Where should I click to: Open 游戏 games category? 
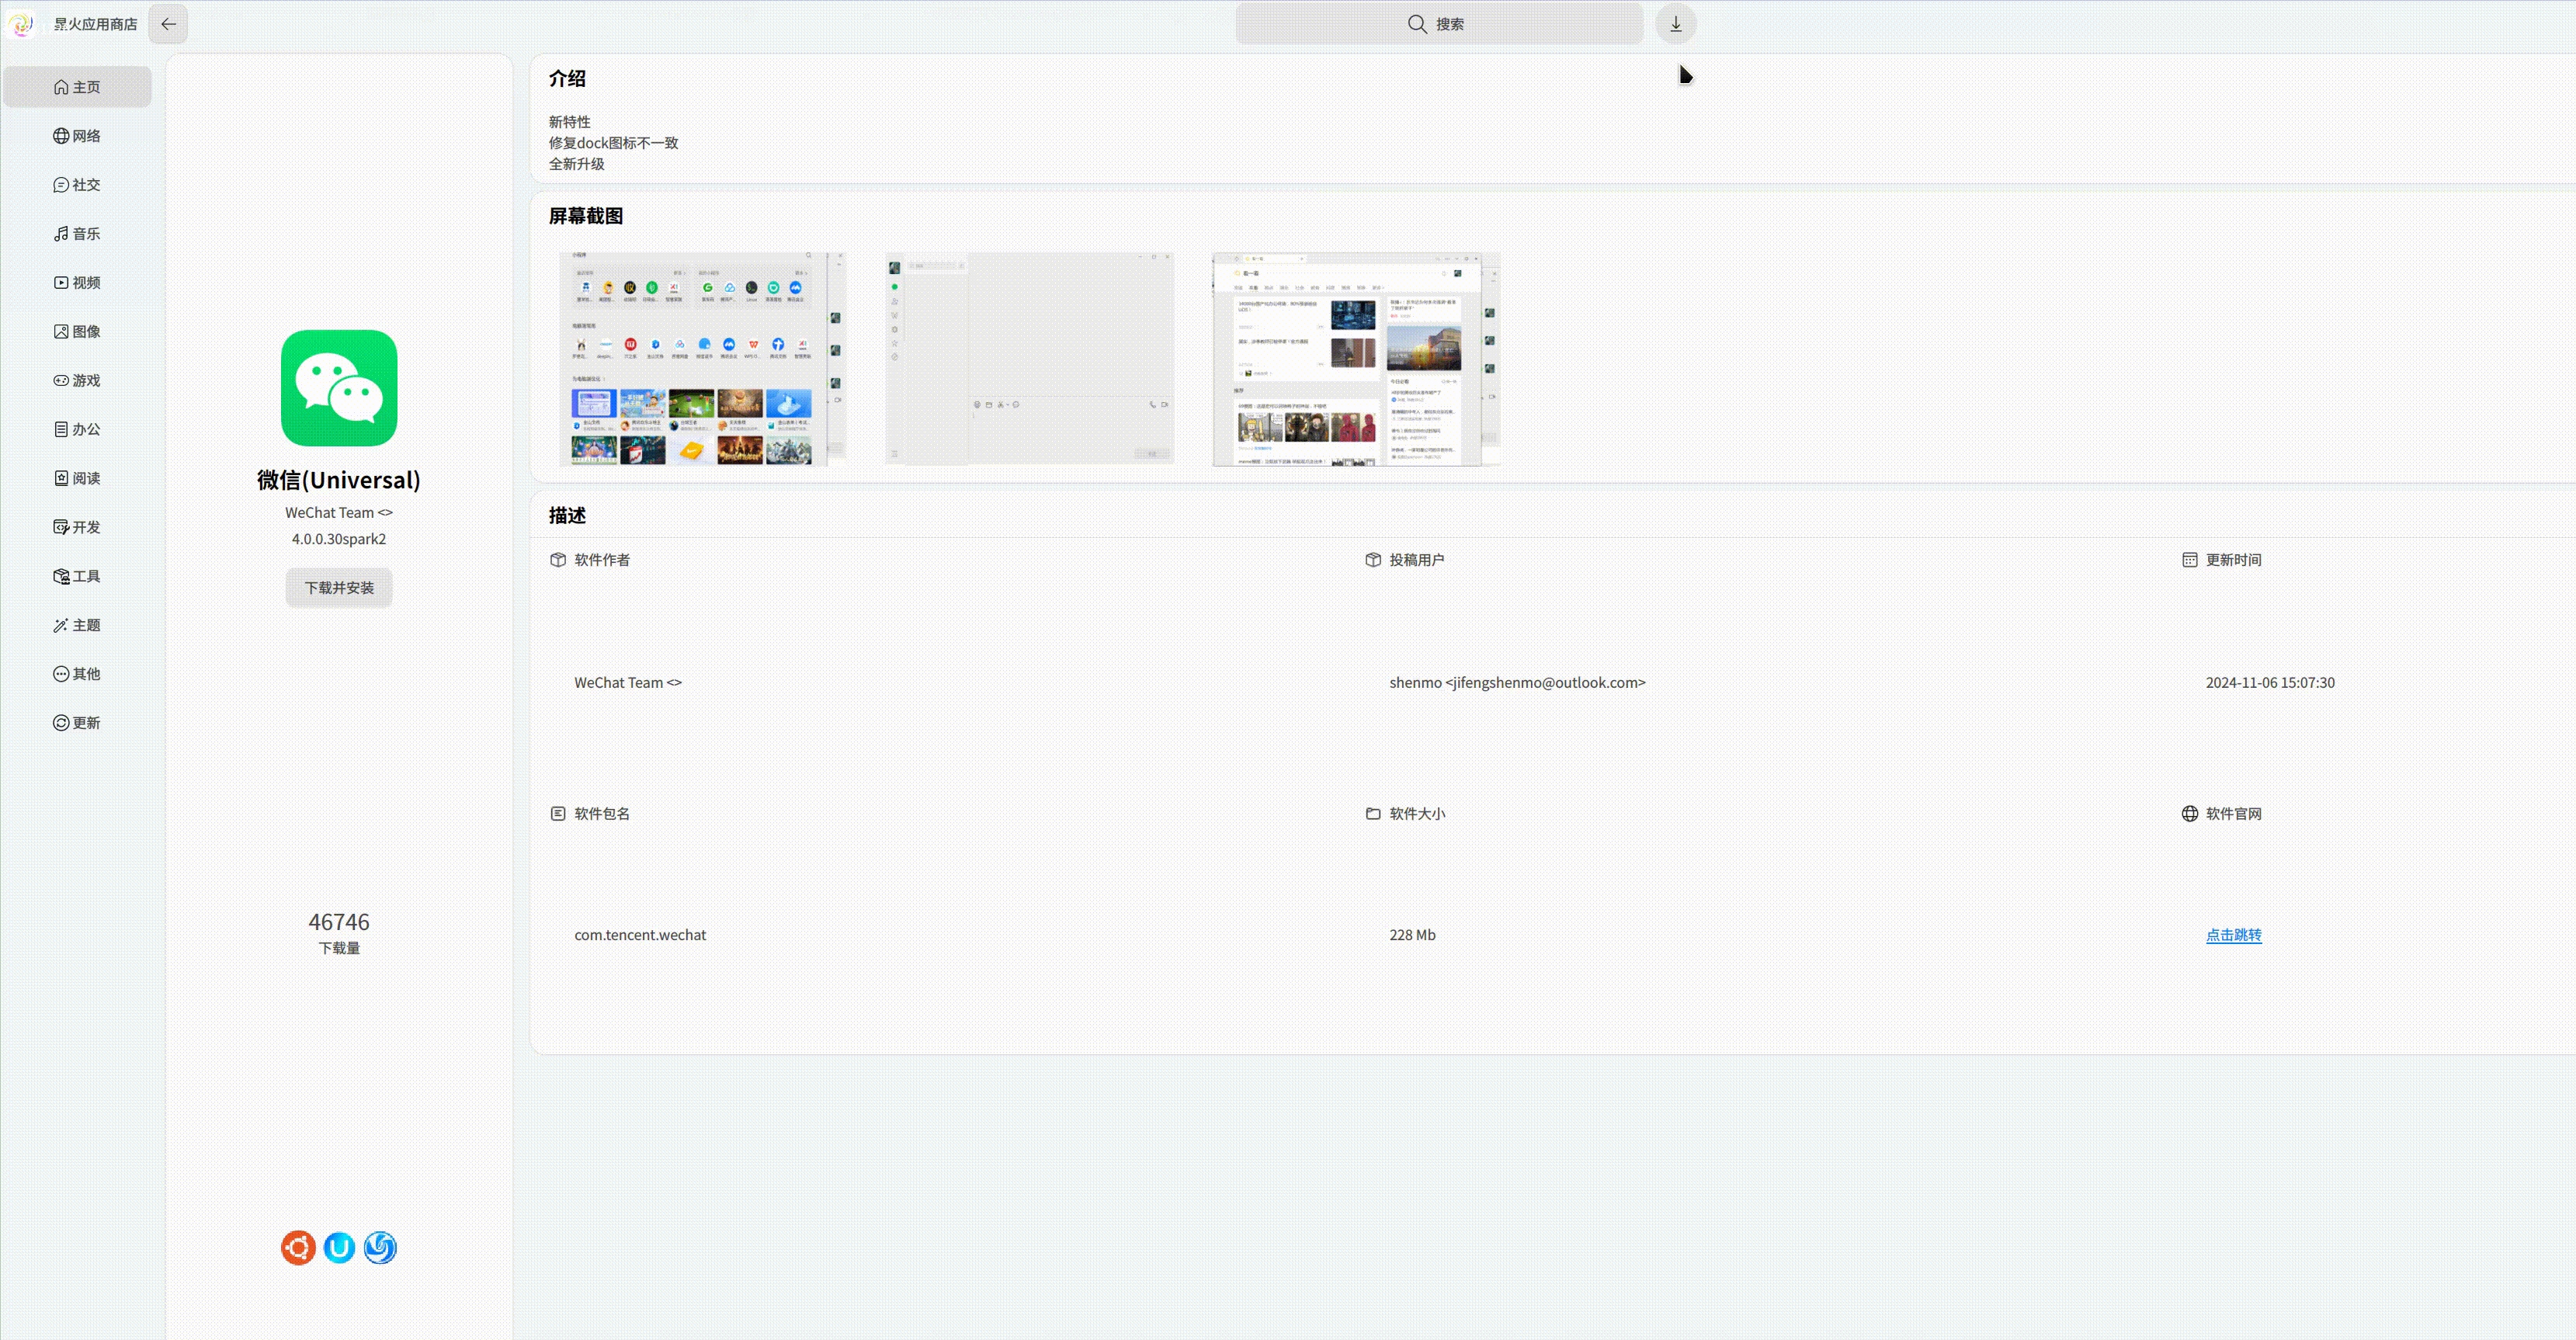click(77, 381)
